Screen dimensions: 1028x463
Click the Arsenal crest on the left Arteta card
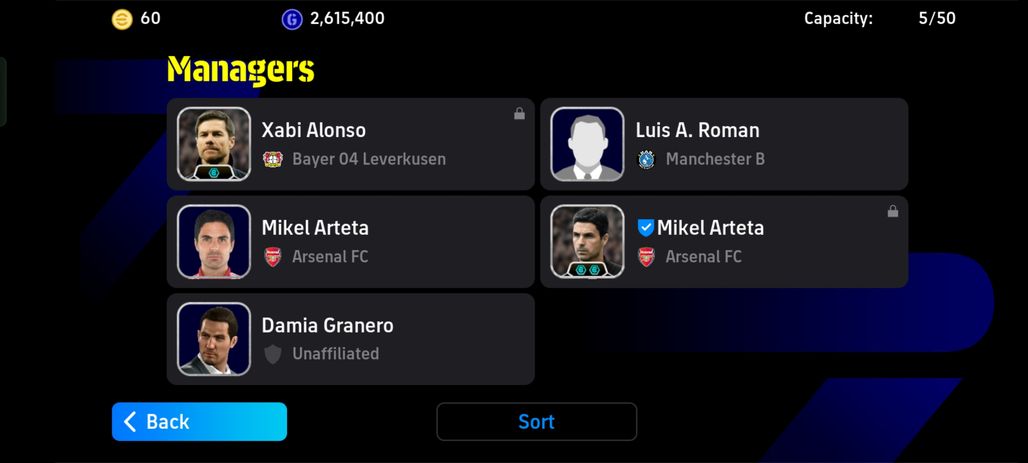(x=273, y=256)
